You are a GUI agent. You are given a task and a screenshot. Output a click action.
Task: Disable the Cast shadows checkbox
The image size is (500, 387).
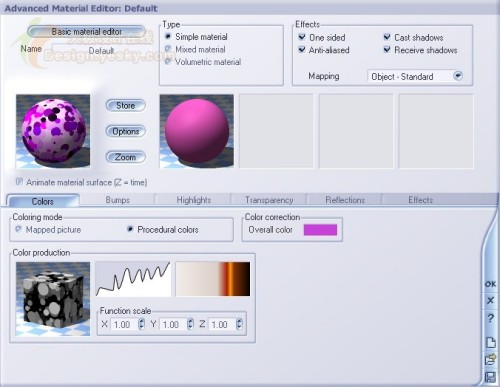[x=387, y=37]
